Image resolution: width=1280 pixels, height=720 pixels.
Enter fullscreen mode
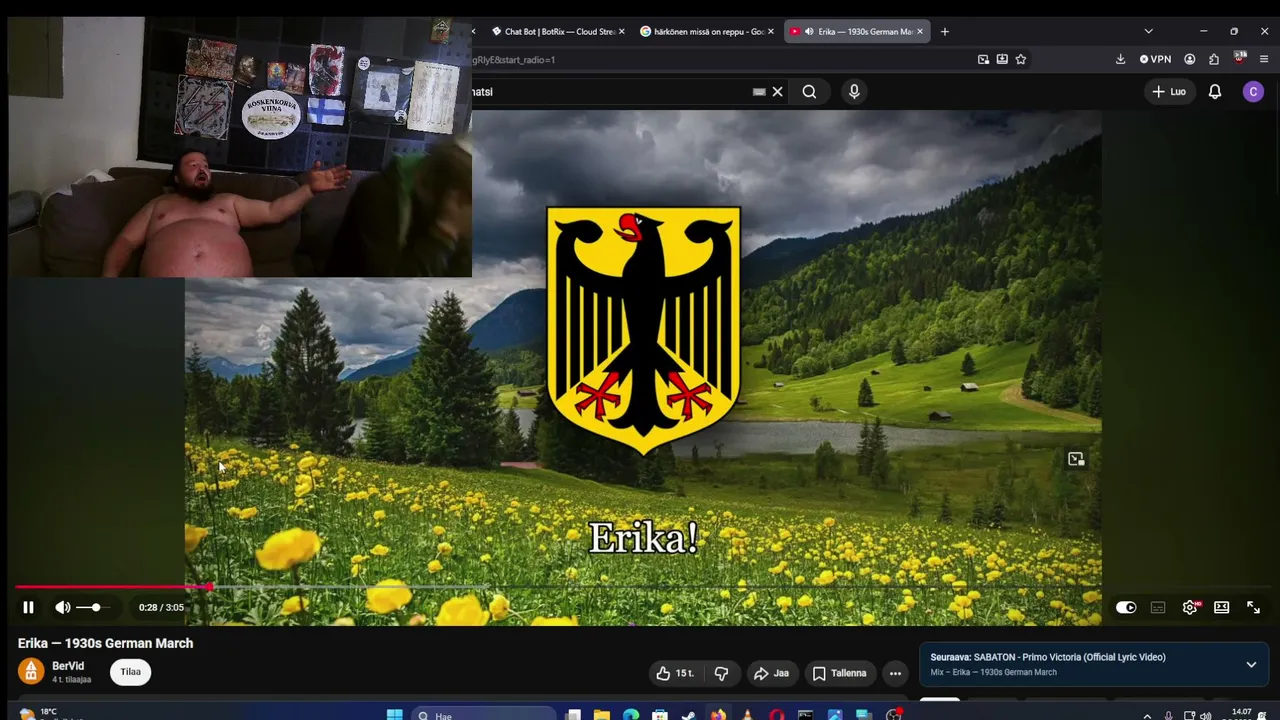coord(1253,607)
